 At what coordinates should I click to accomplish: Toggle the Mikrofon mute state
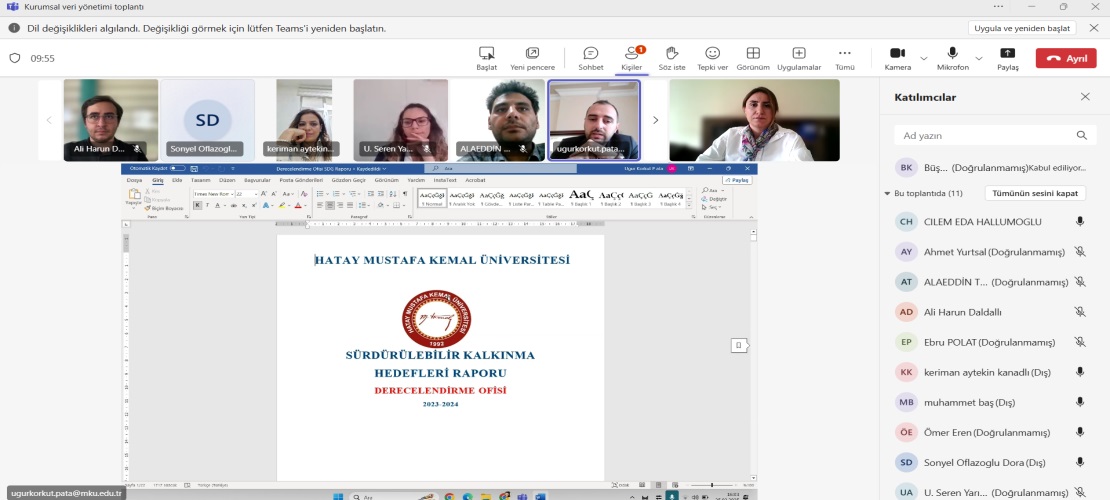(952, 58)
